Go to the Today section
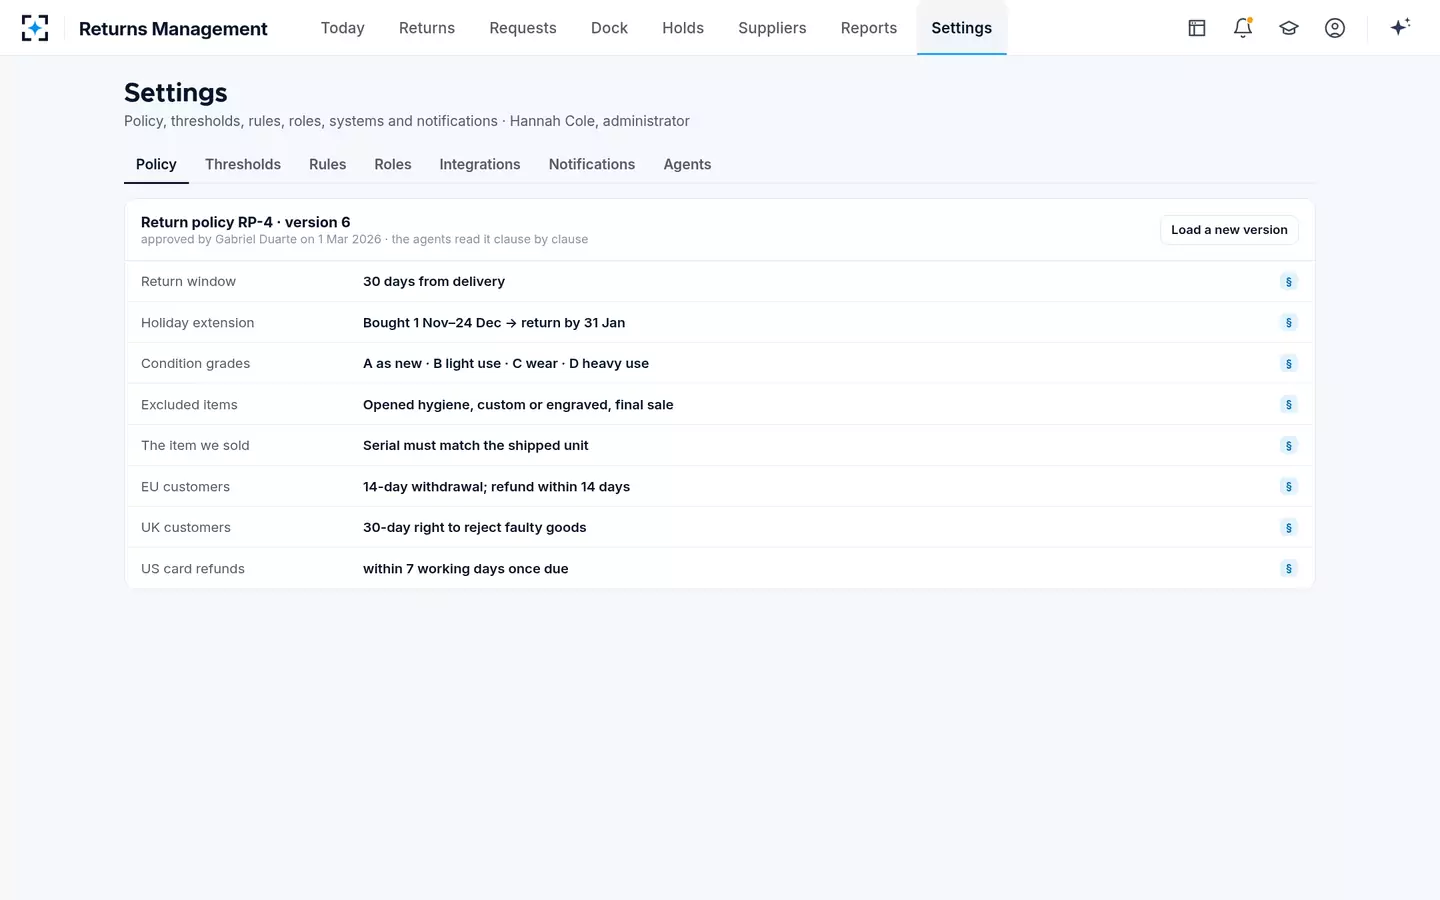The height and width of the screenshot is (900, 1440). click(343, 28)
